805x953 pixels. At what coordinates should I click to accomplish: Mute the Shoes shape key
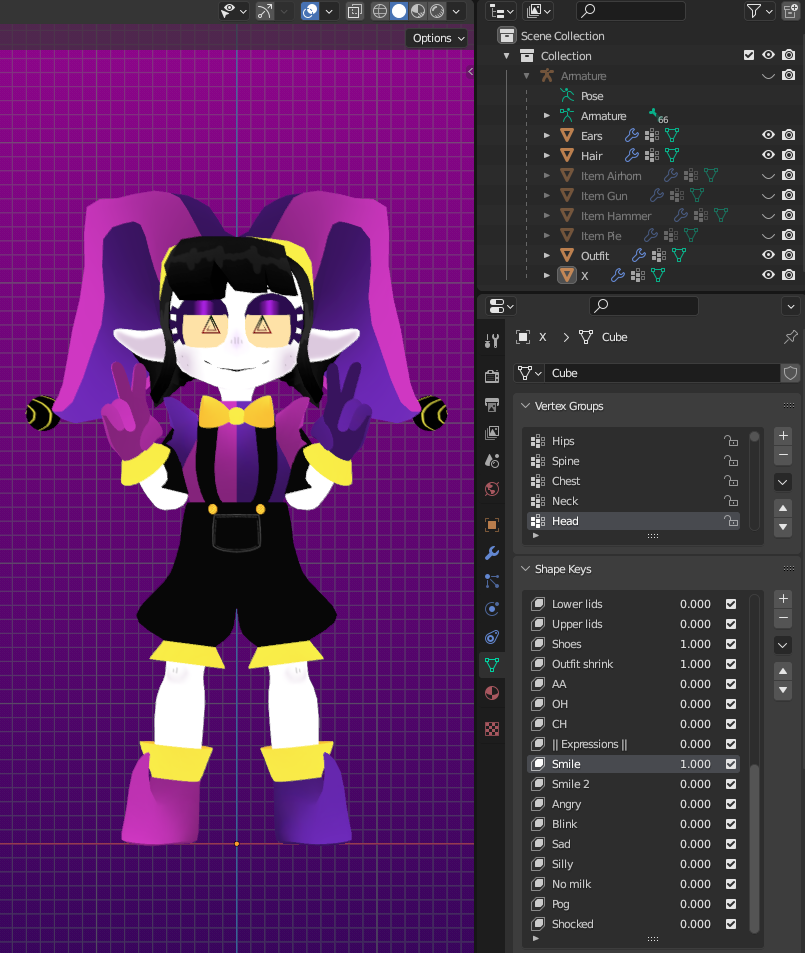(x=731, y=644)
